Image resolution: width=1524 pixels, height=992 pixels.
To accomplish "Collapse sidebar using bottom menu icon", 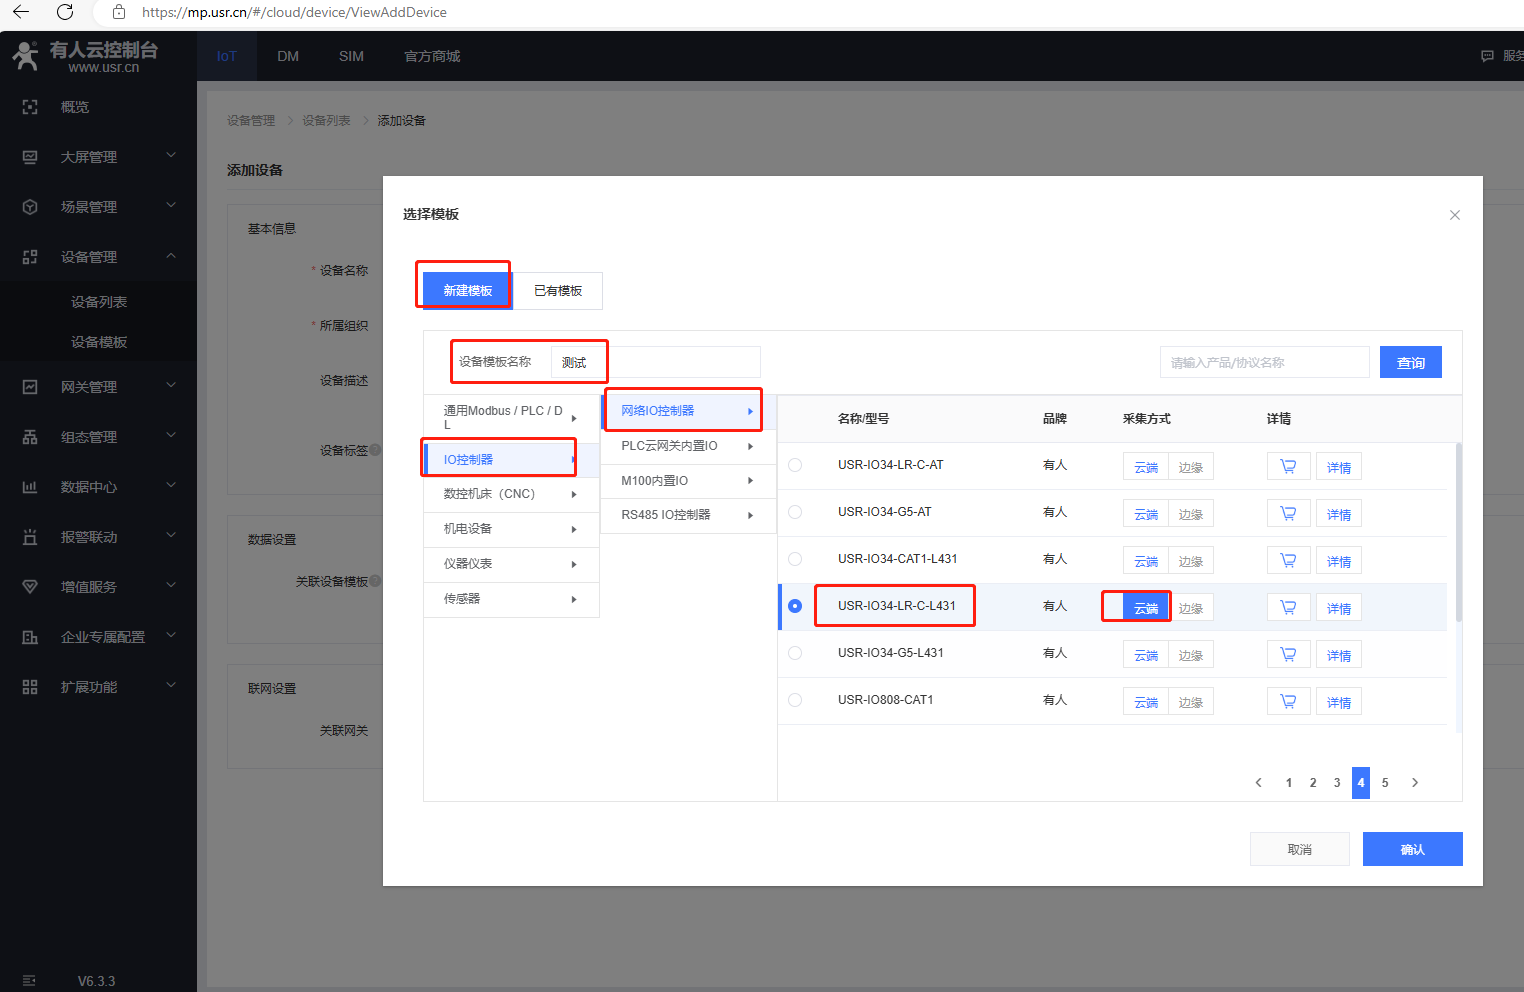I will click(x=29, y=981).
